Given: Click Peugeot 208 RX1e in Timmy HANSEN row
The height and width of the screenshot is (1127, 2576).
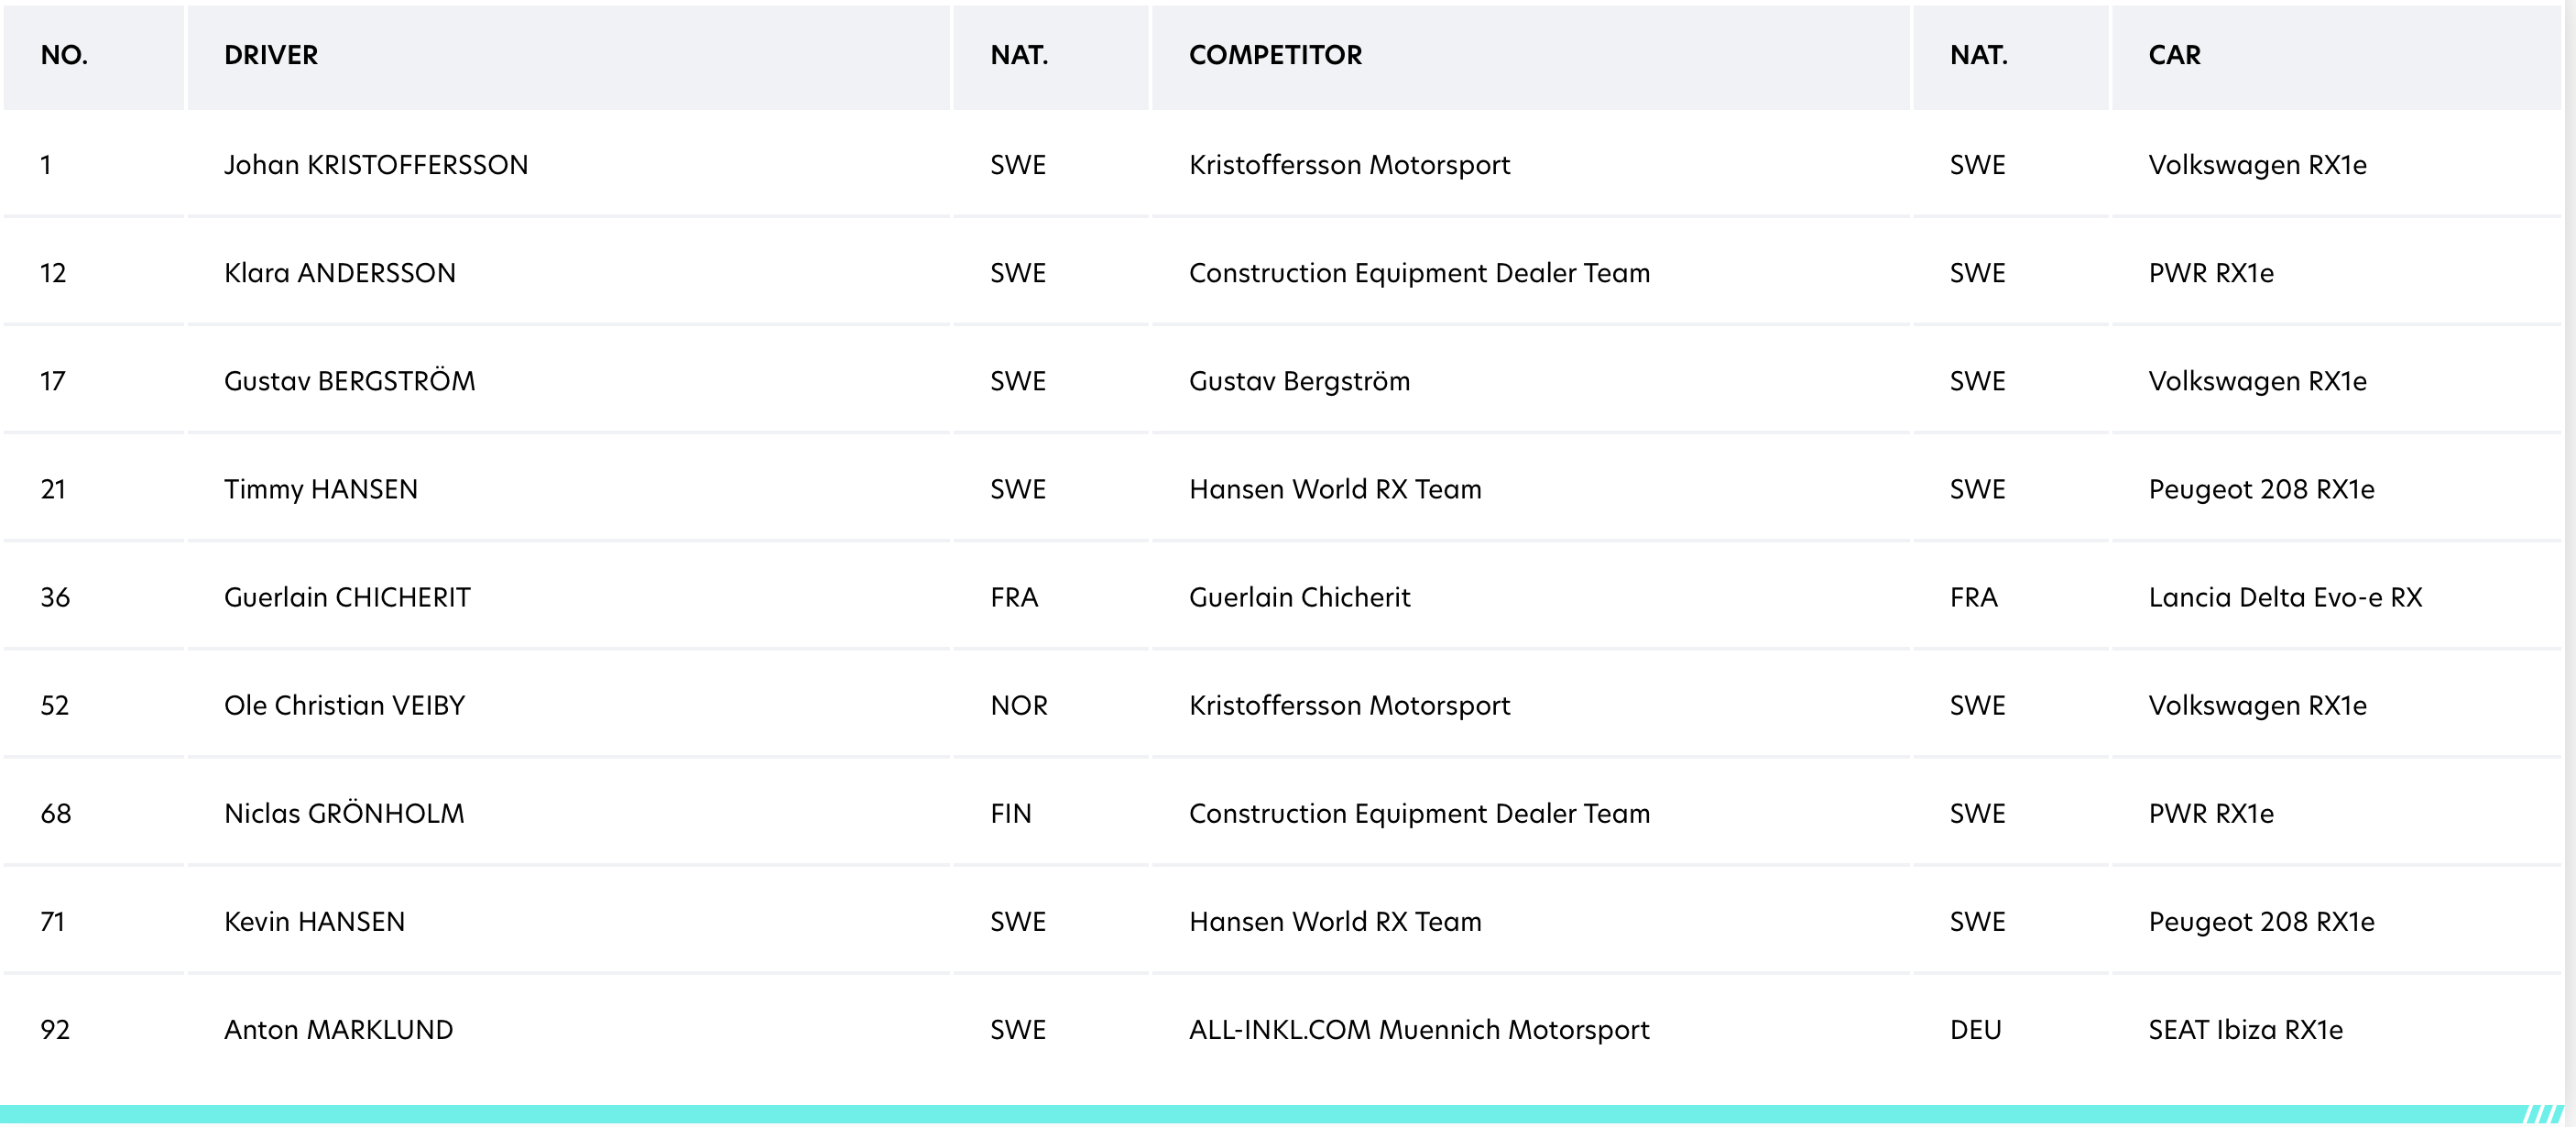Looking at the screenshot, I should coord(2261,489).
